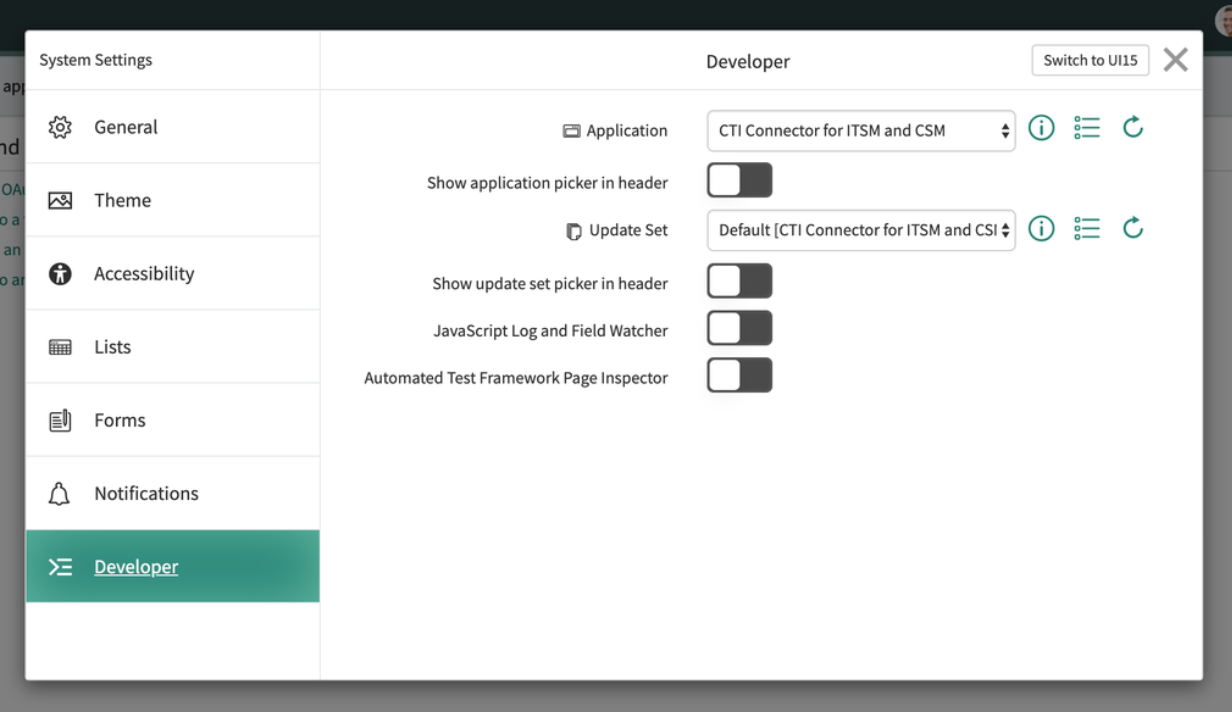Toggle Show update set picker in header
The image size is (1232, 714).
pos(740,280)
